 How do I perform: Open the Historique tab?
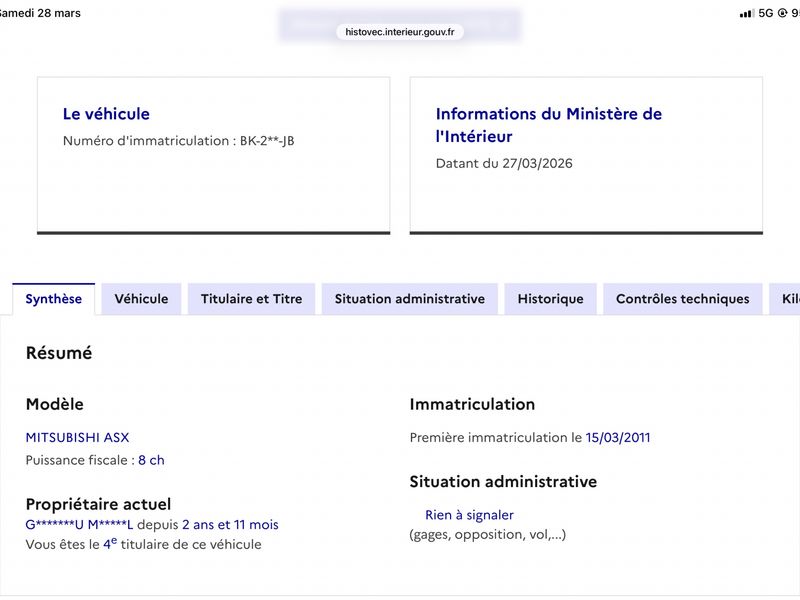coord(551,299)
